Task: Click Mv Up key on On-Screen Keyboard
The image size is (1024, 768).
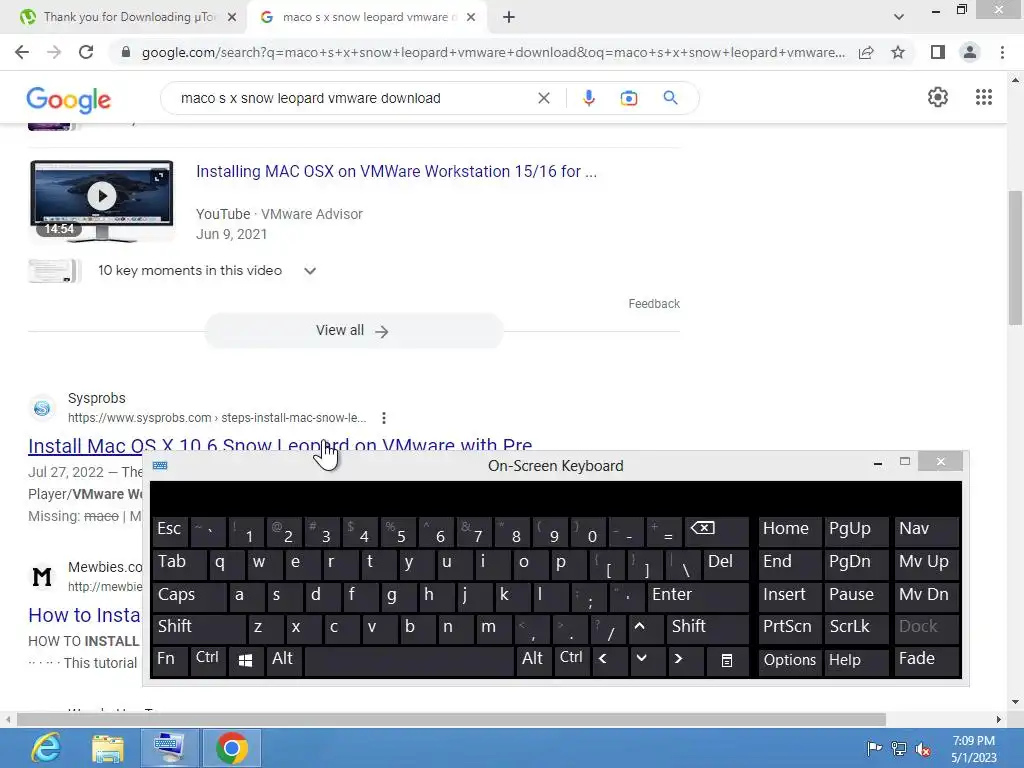Action: (925, 564)
